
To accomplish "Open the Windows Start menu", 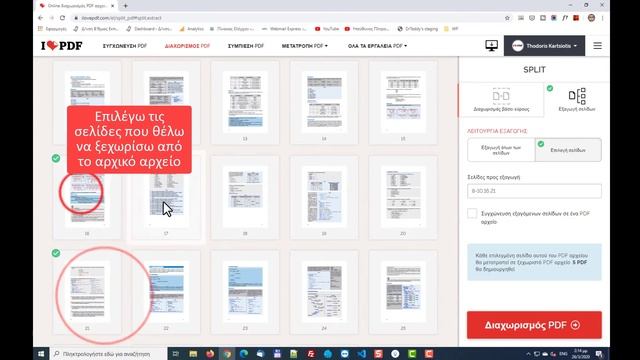I will tap(41, 354).
